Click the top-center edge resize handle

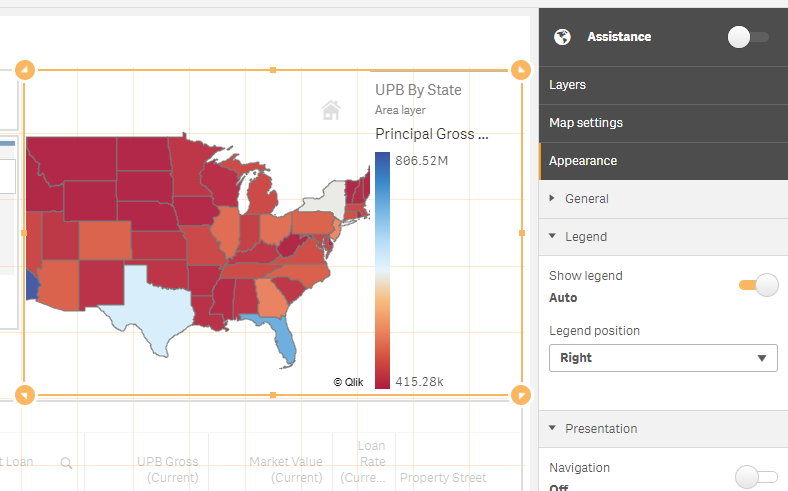[x=273, y=70]
